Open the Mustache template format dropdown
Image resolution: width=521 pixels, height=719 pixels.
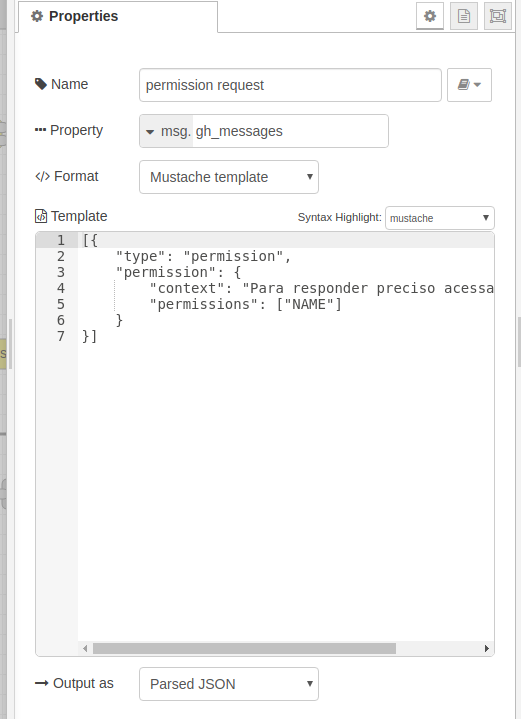pos(229,177)
